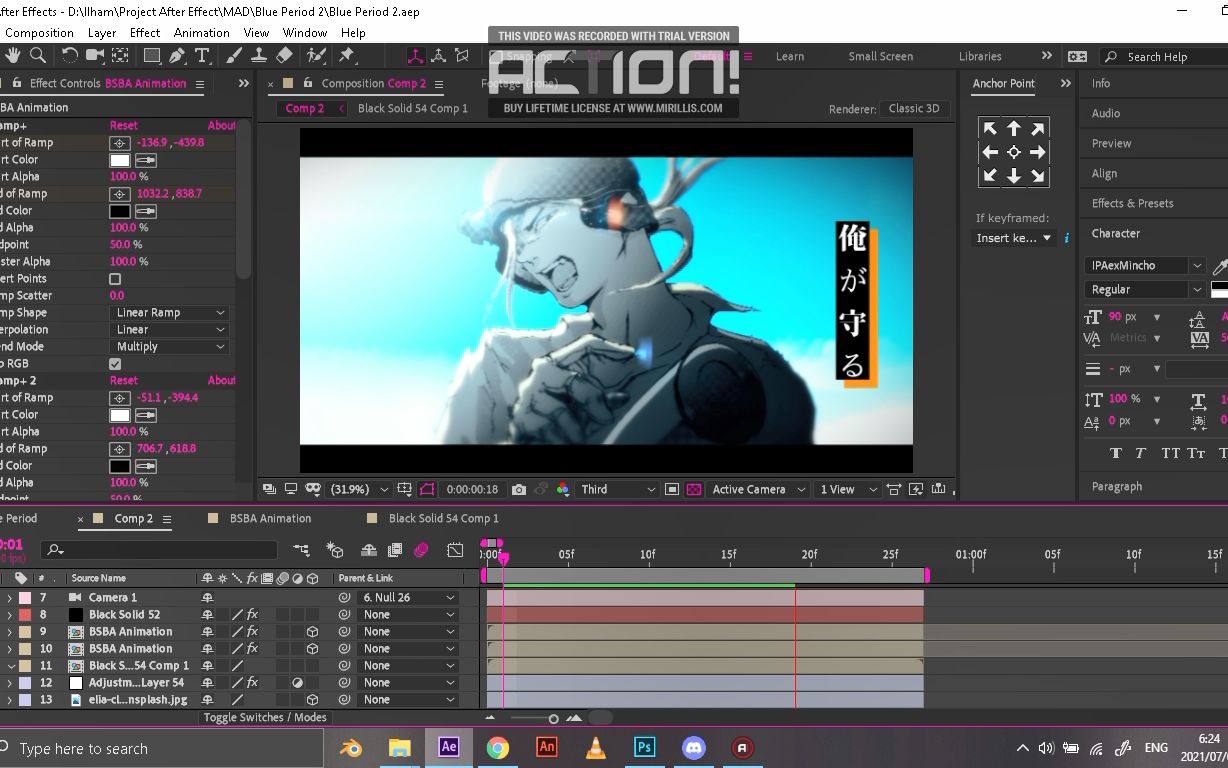Open Composition Mini-Flowchart in timeline
Viewport: 1228px width, 768px height.
pos(301,550)
